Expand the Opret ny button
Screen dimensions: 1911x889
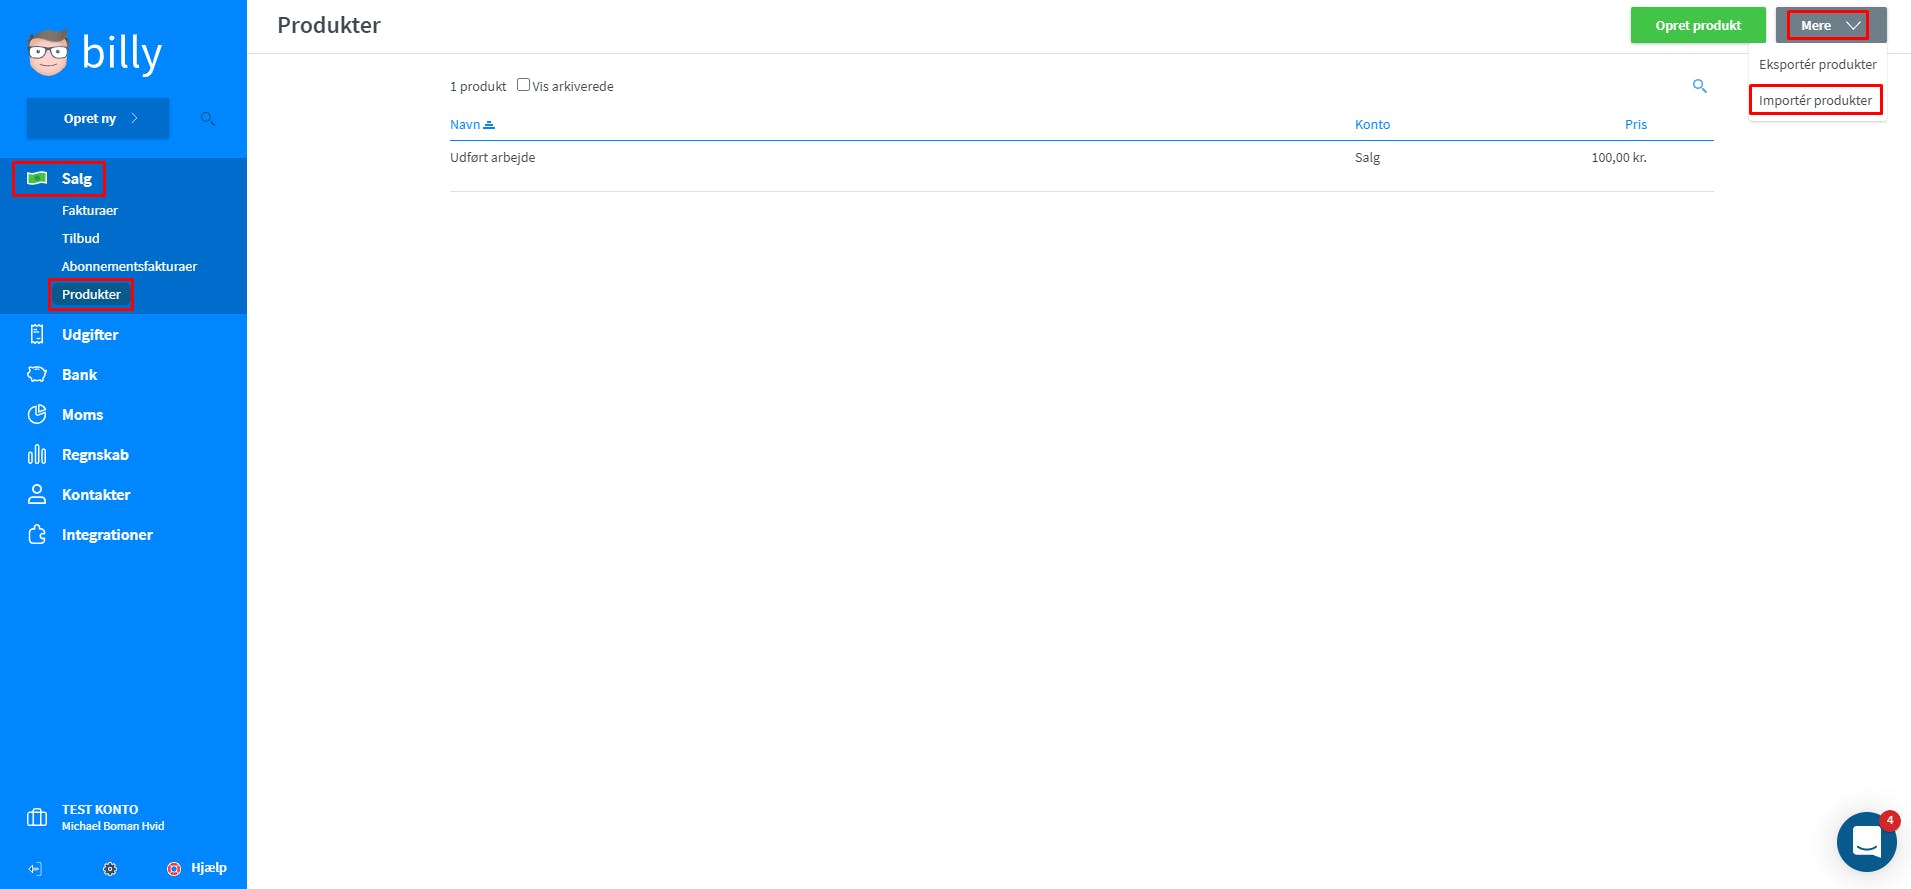pyautogui.click(x=98, y=118)
